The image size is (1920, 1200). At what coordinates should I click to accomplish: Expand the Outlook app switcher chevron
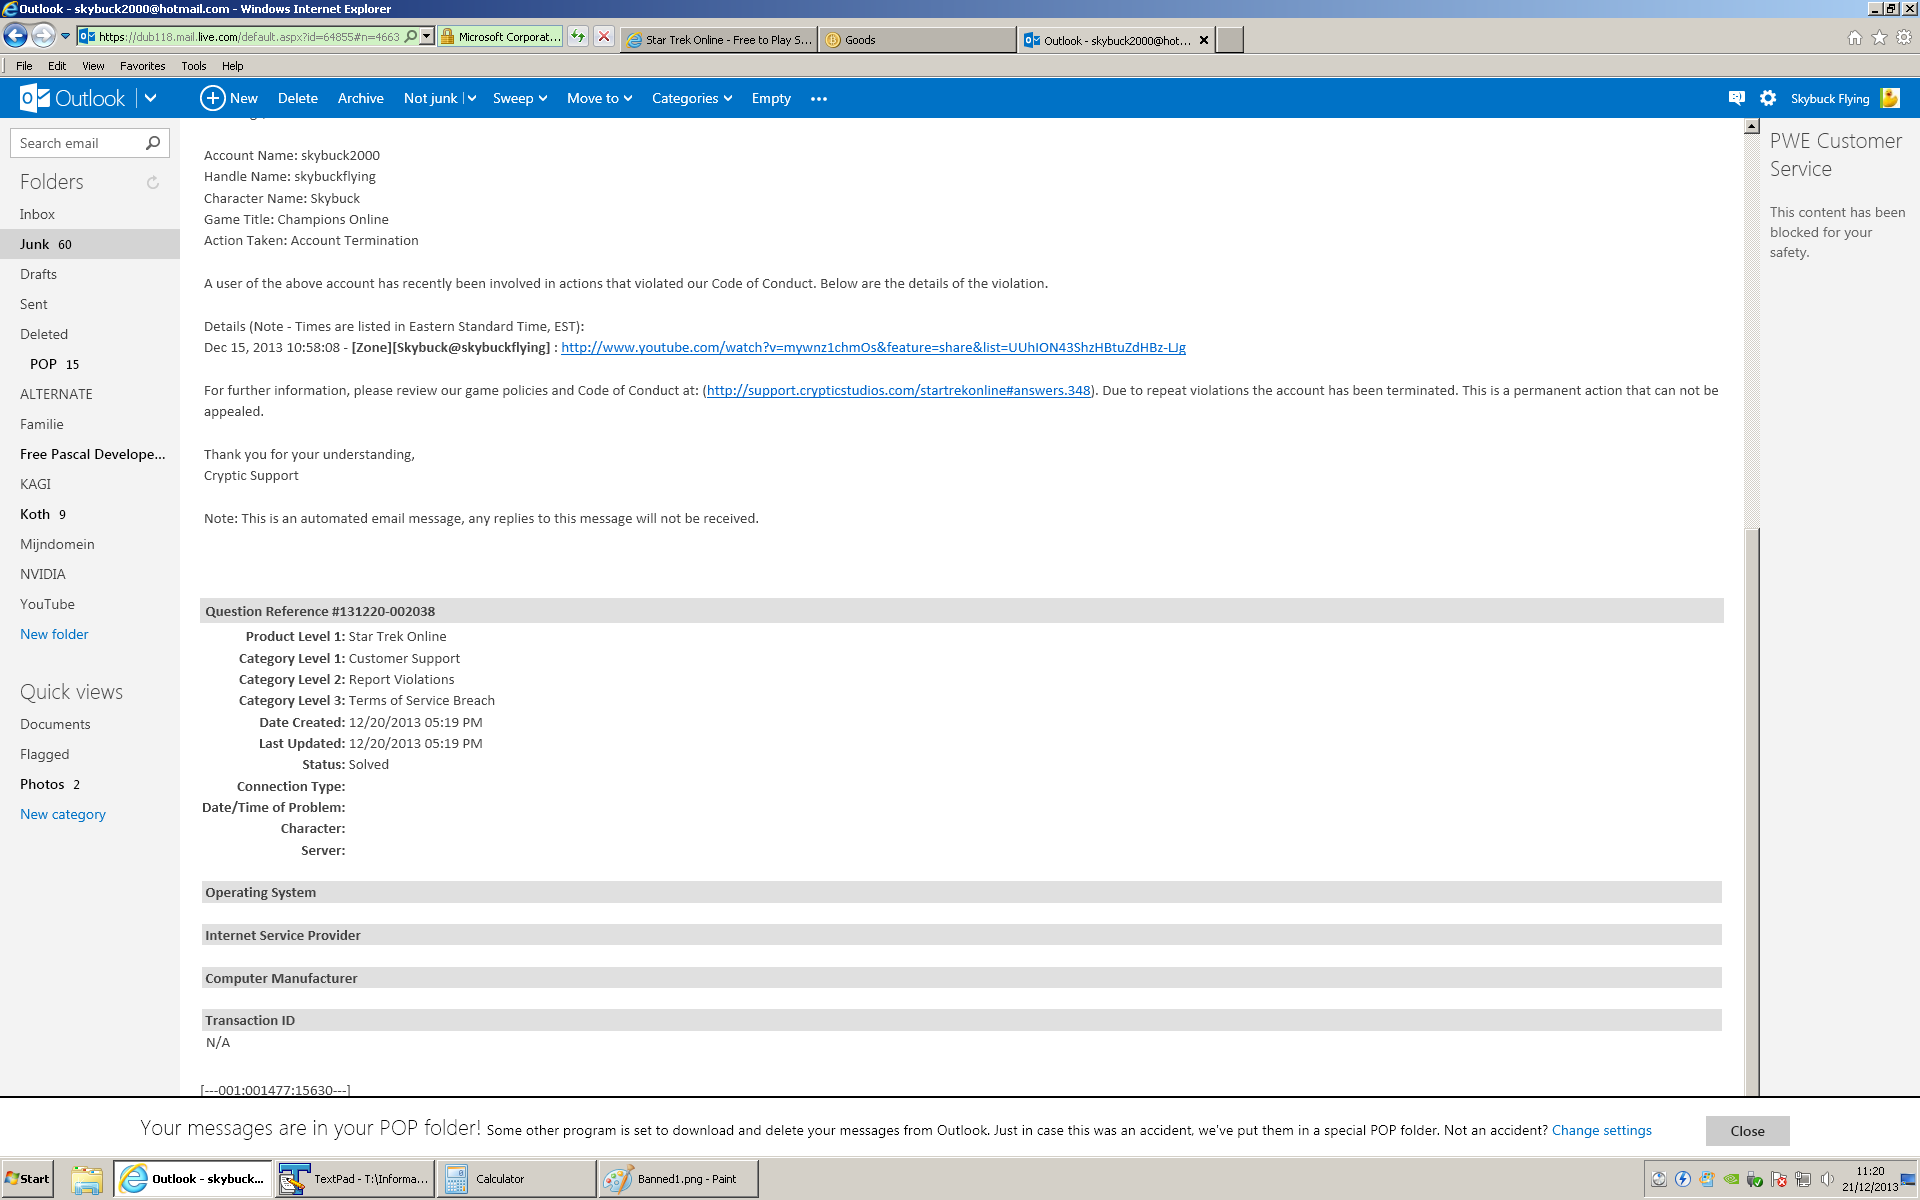tap(151, 98)
